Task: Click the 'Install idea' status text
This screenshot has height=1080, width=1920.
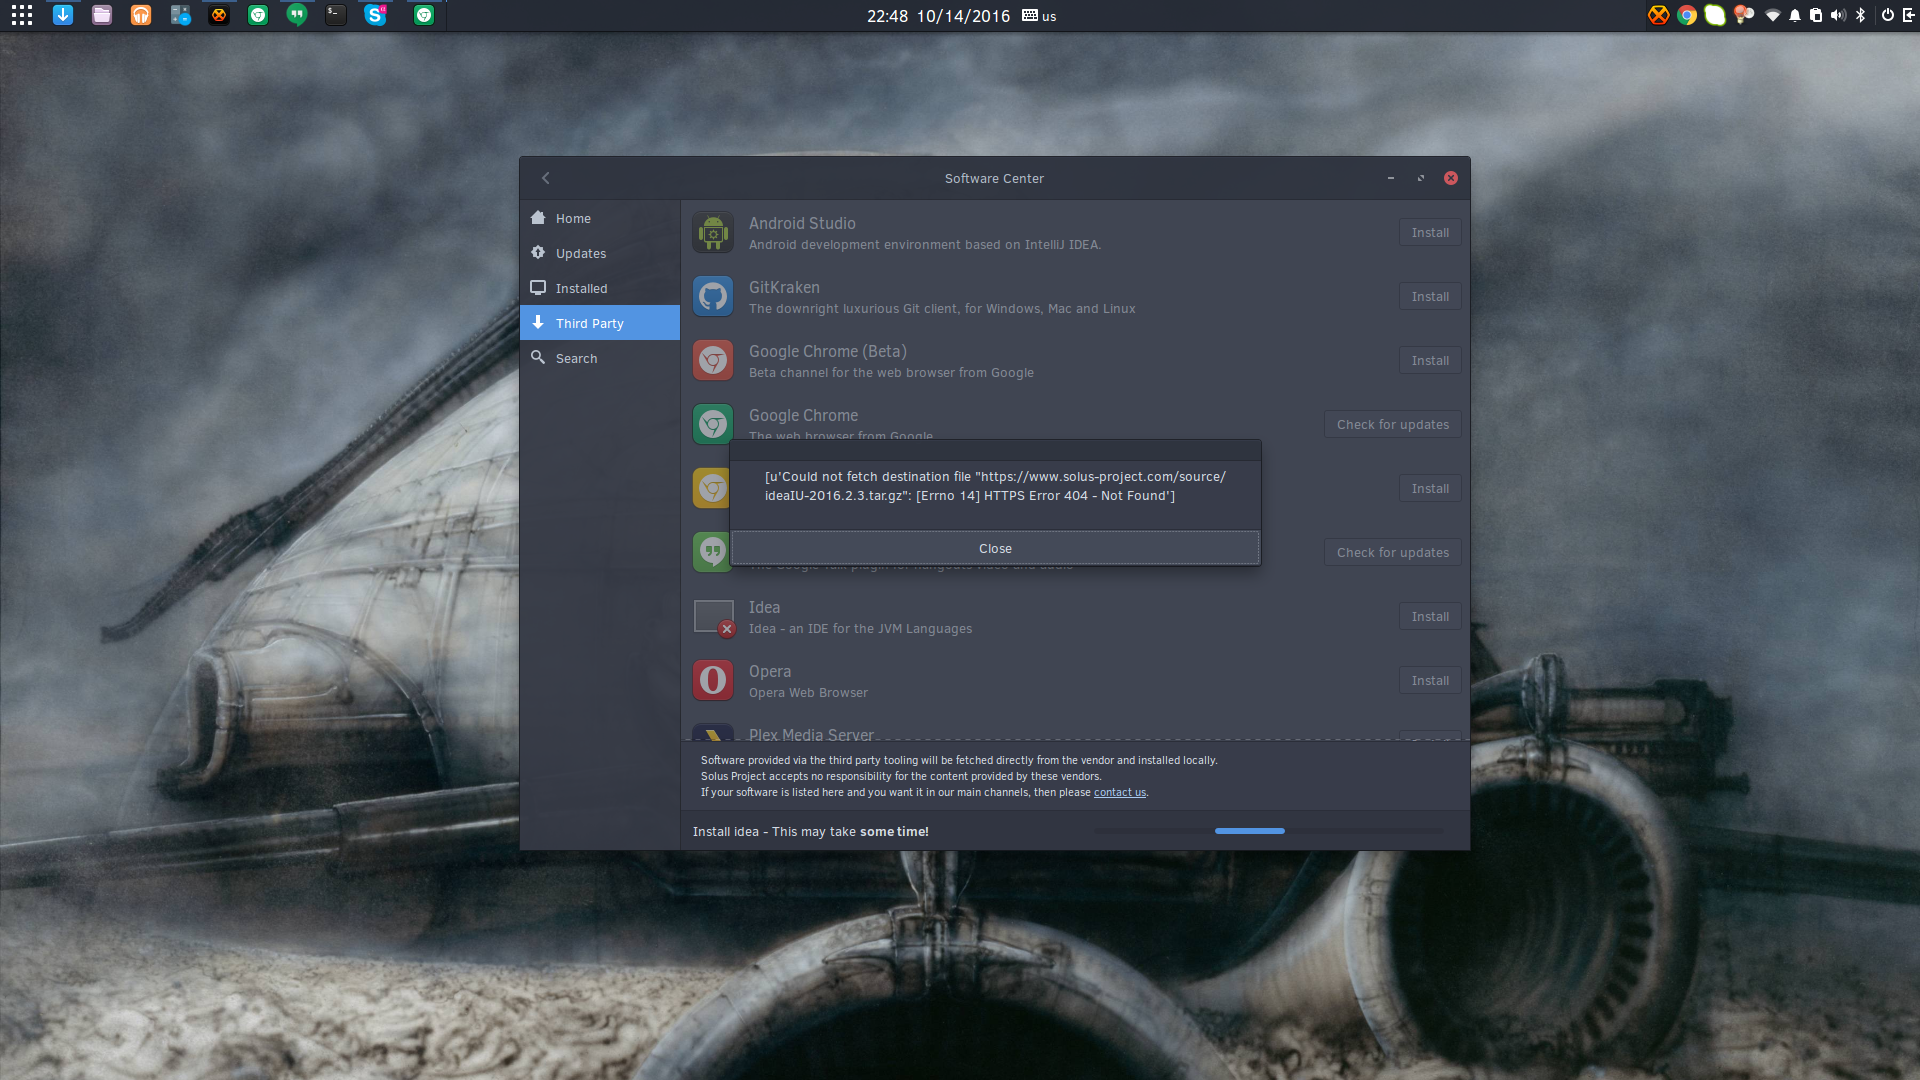Action: tap(811, 832)
